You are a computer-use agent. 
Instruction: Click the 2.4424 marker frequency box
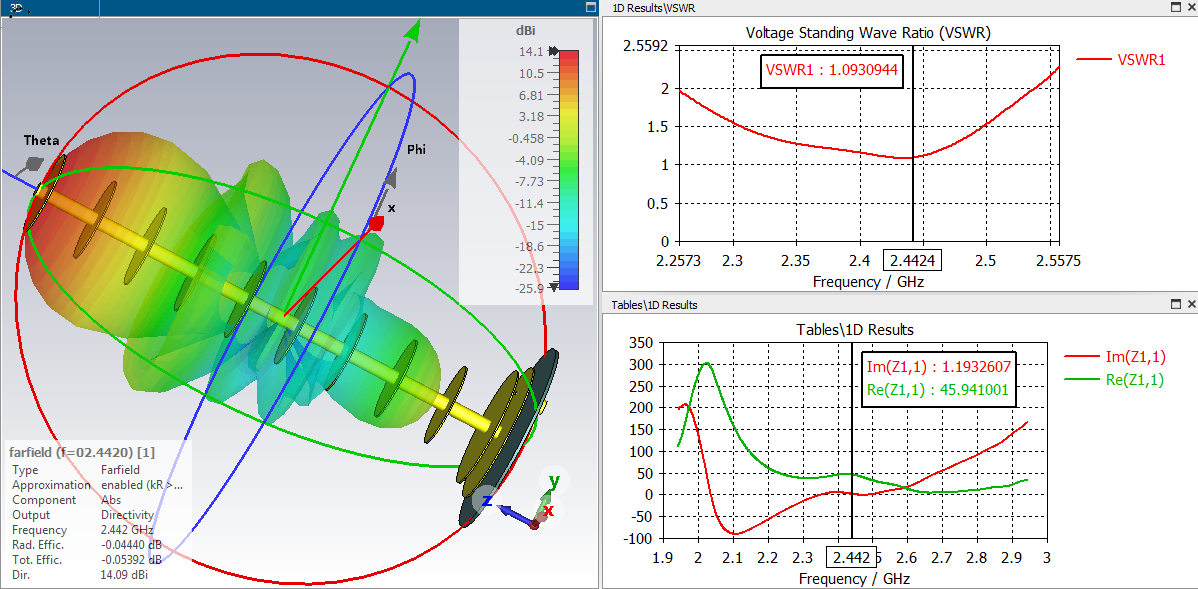click(x=912, y=261)
